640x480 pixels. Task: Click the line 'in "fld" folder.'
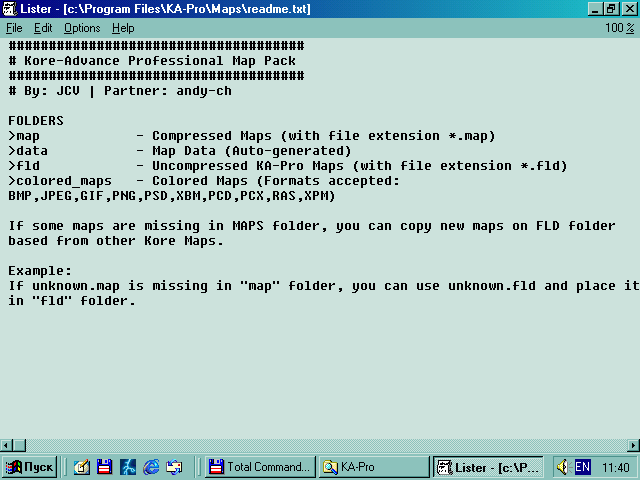pos(72,301)
